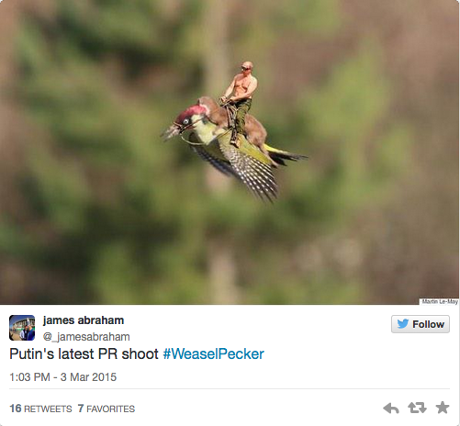This screenshot has width=460, height=426.
Task: View the 16 Retweets list
Action: point(41,408)
